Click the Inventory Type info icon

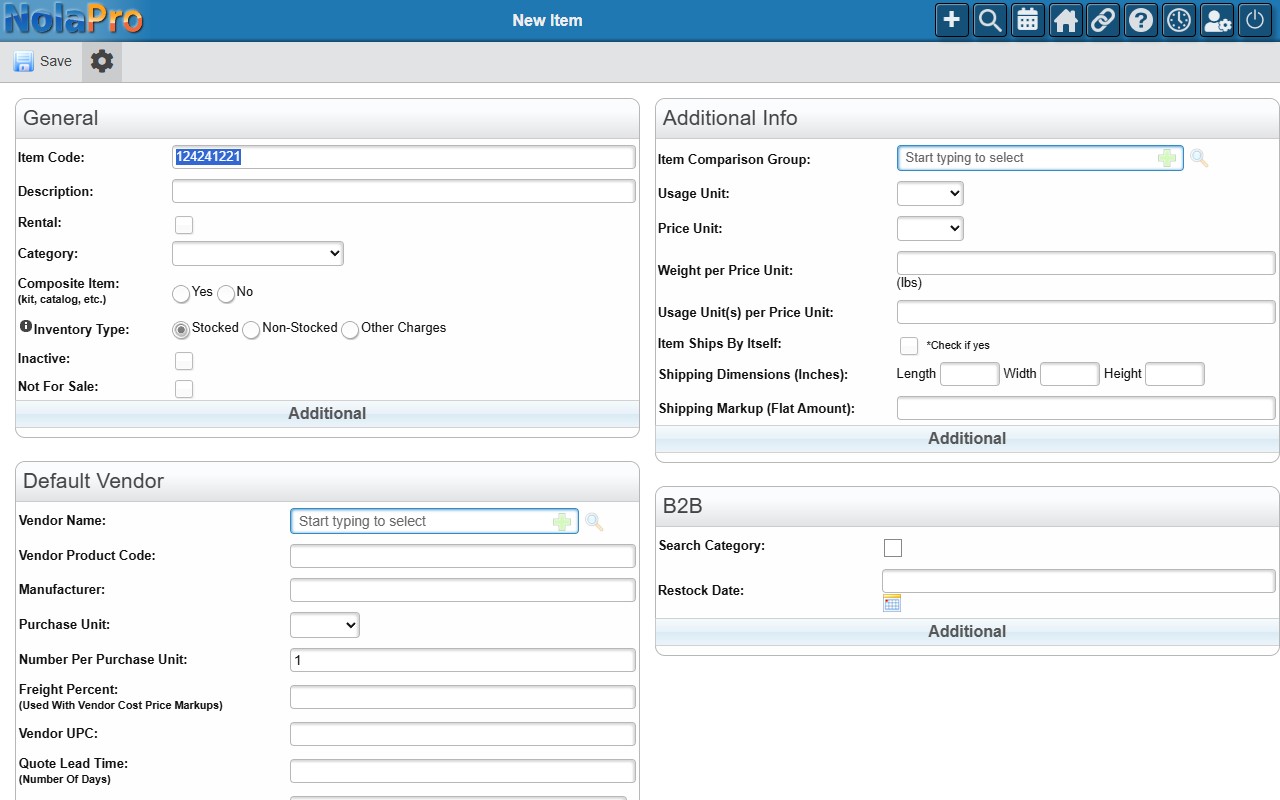[25, 326]
